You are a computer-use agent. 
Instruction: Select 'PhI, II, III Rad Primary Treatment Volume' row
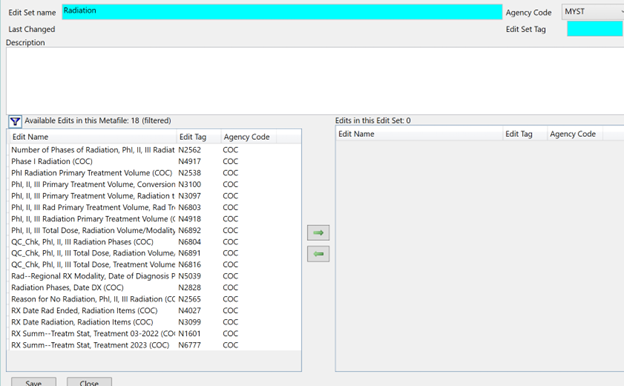154,208
